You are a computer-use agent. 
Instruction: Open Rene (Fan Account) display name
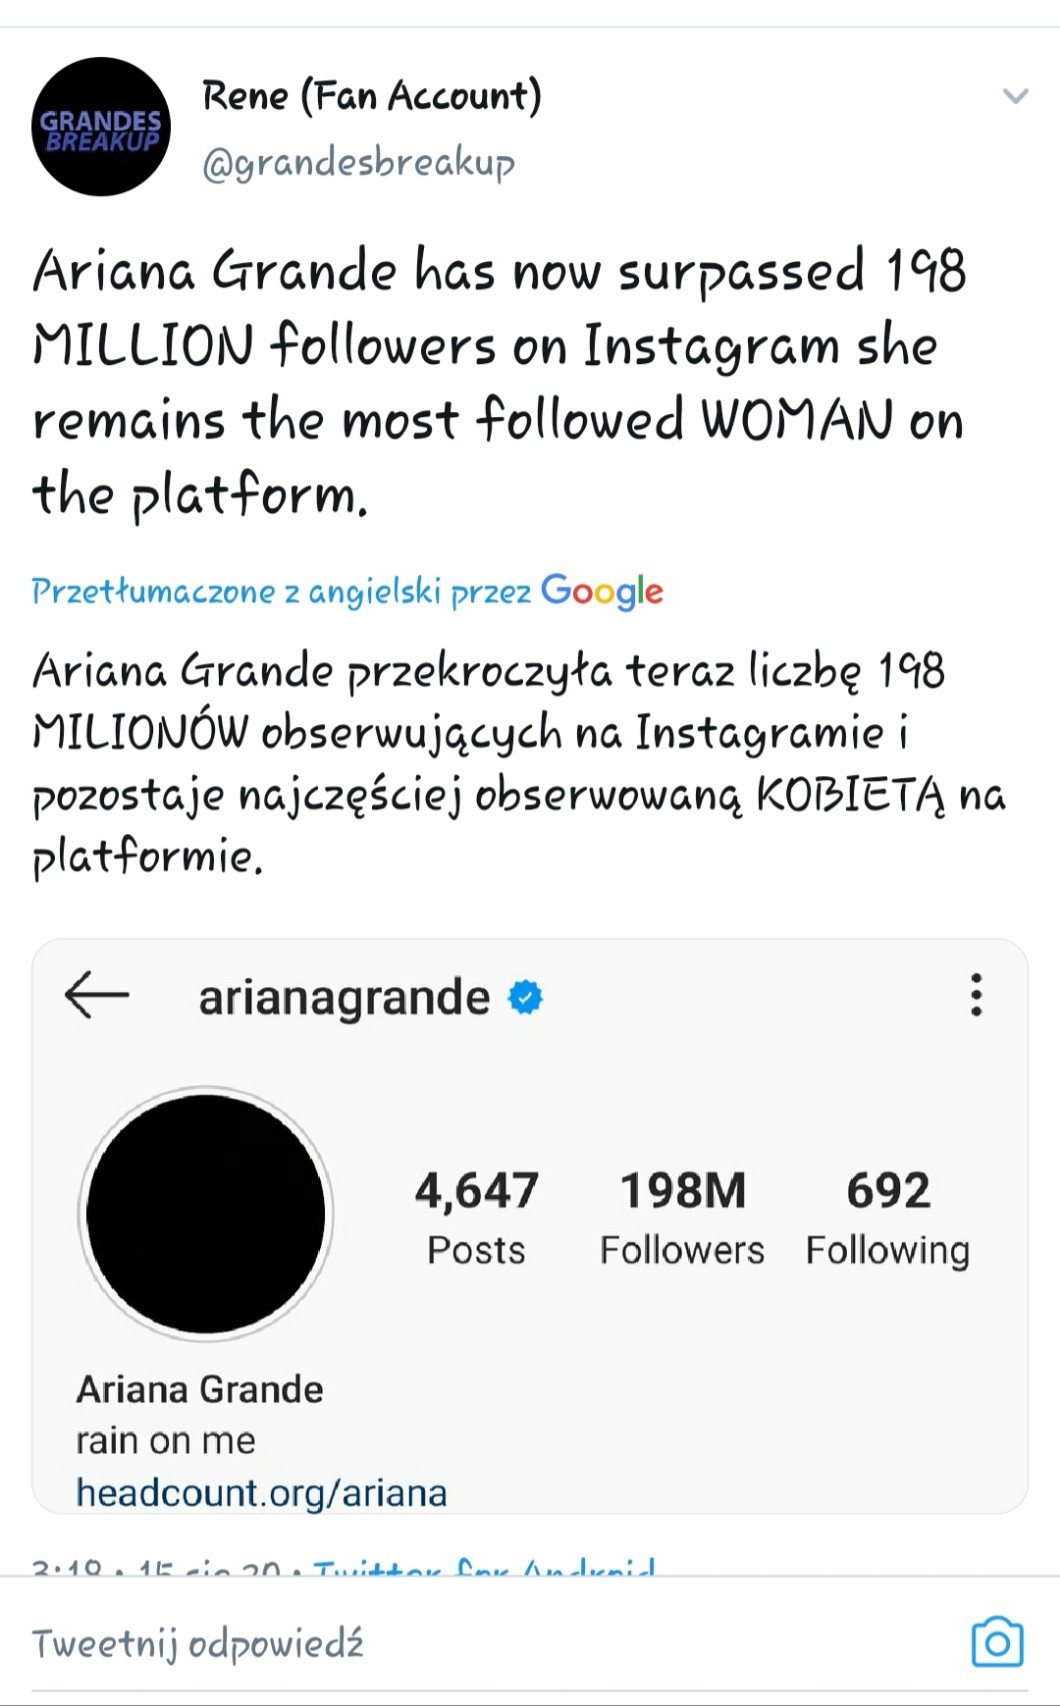pos(371,96)
